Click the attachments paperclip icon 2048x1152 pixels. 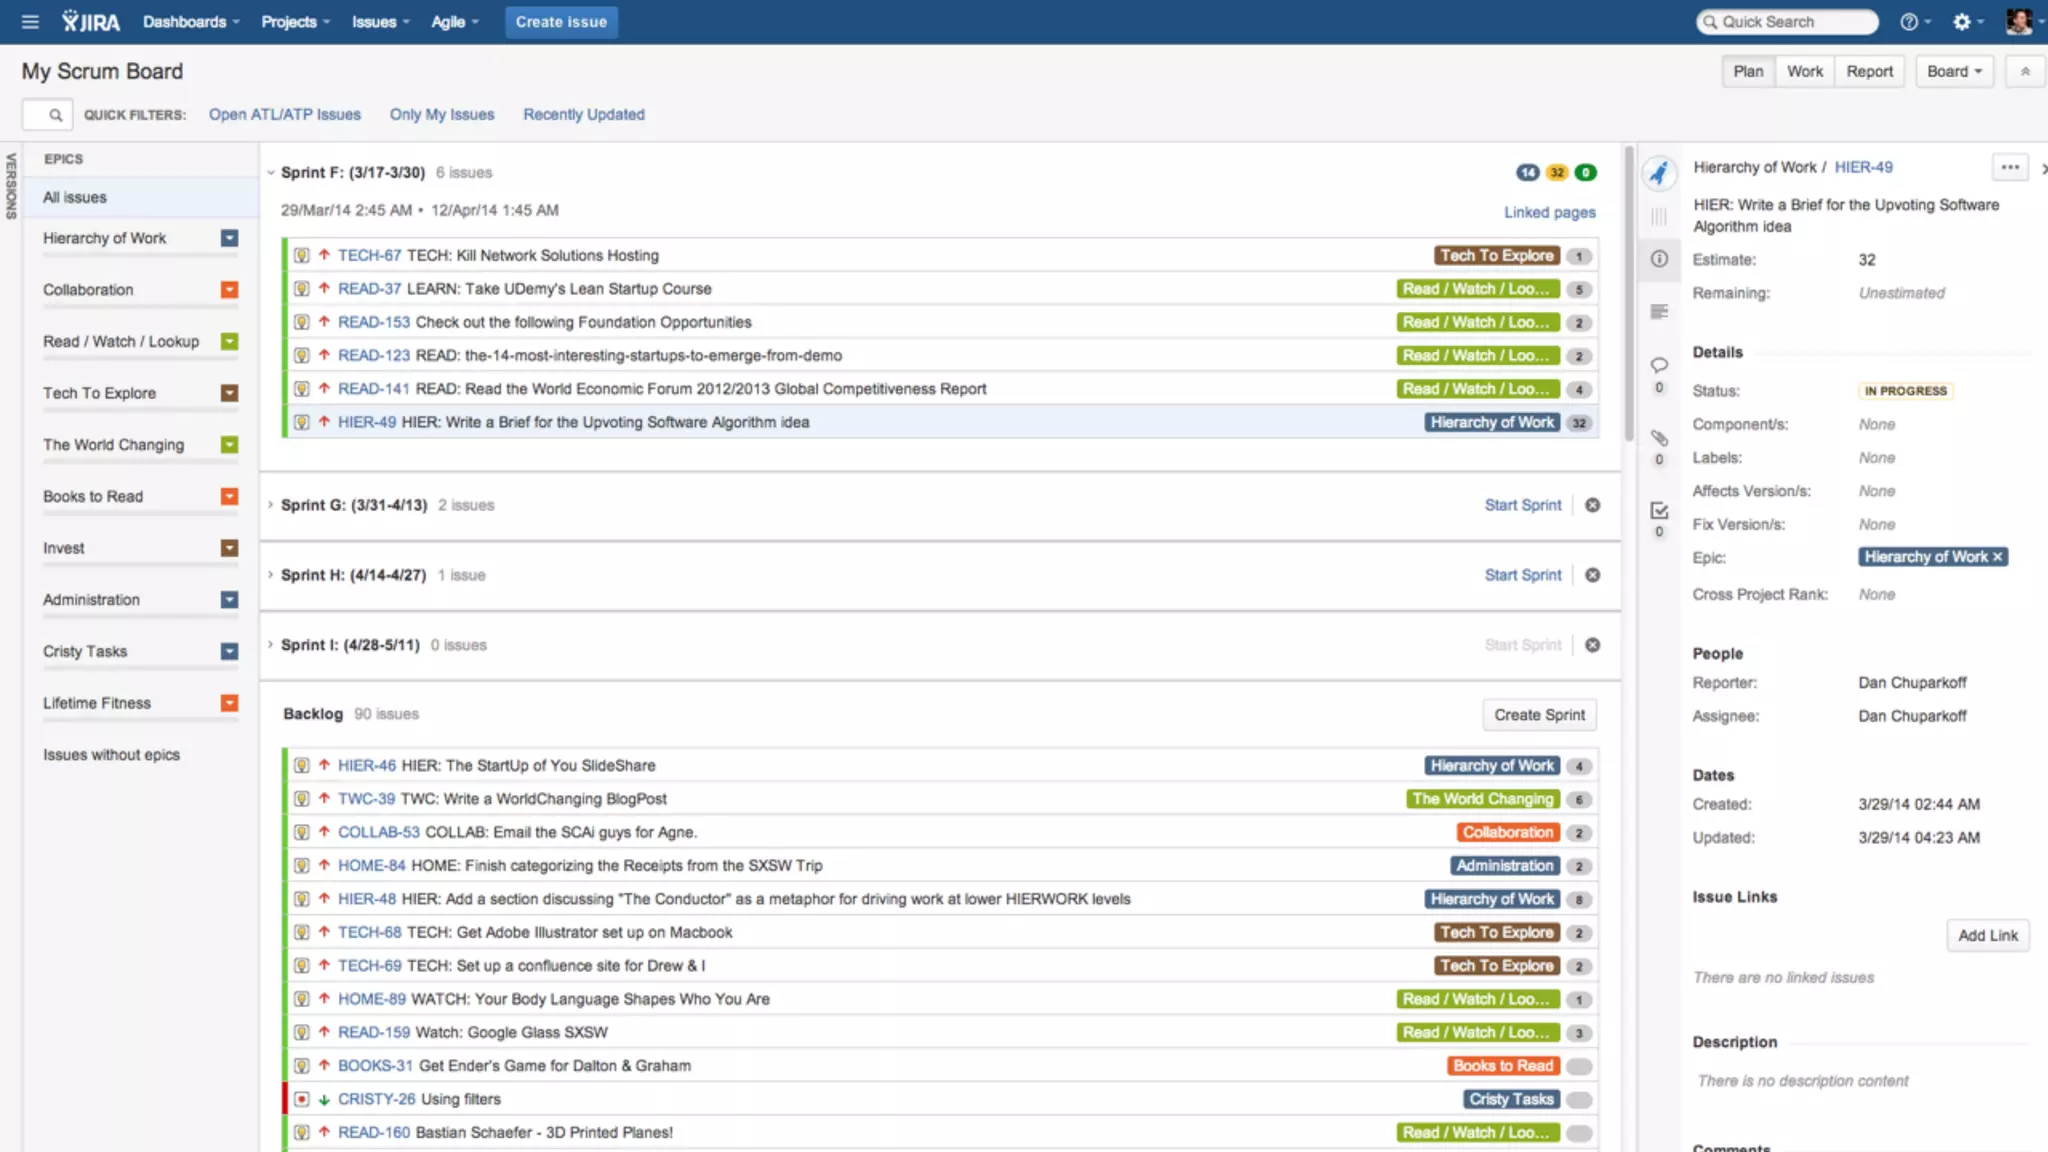(x=1659, y=438)
